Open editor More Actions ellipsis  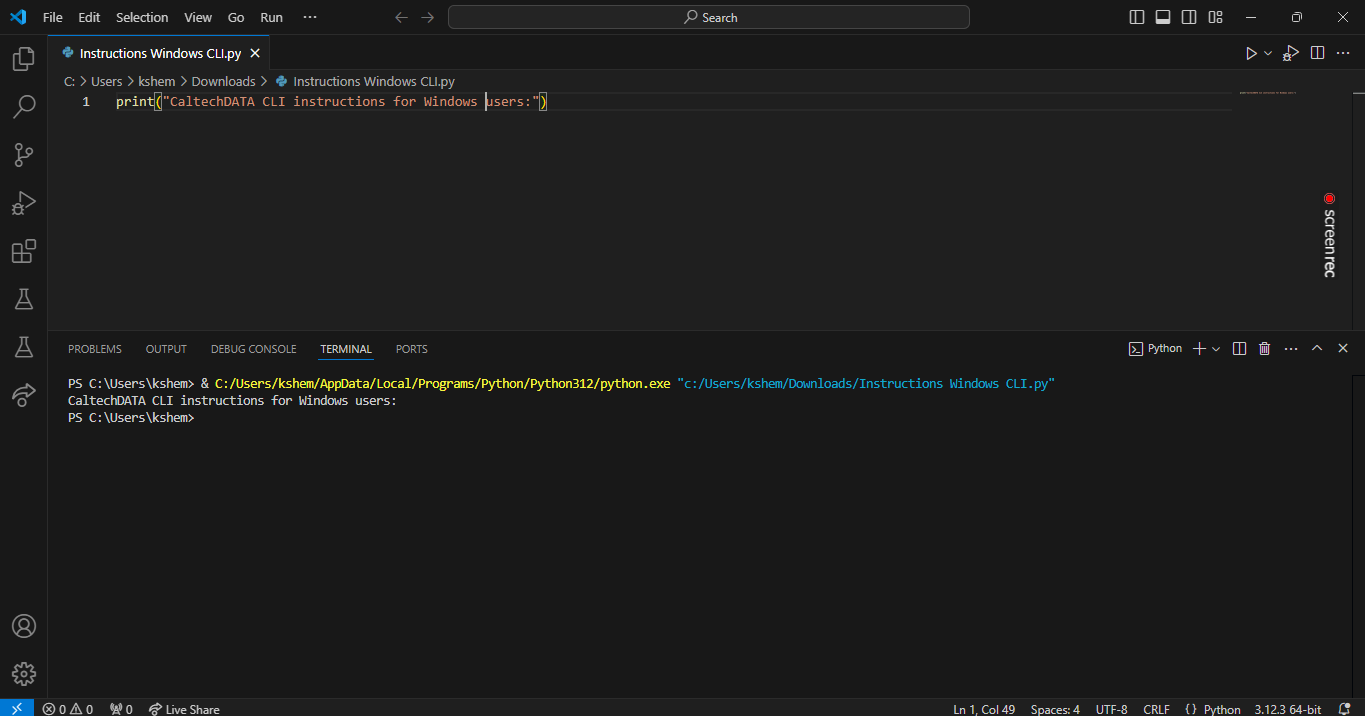(x=1343, y=53)
